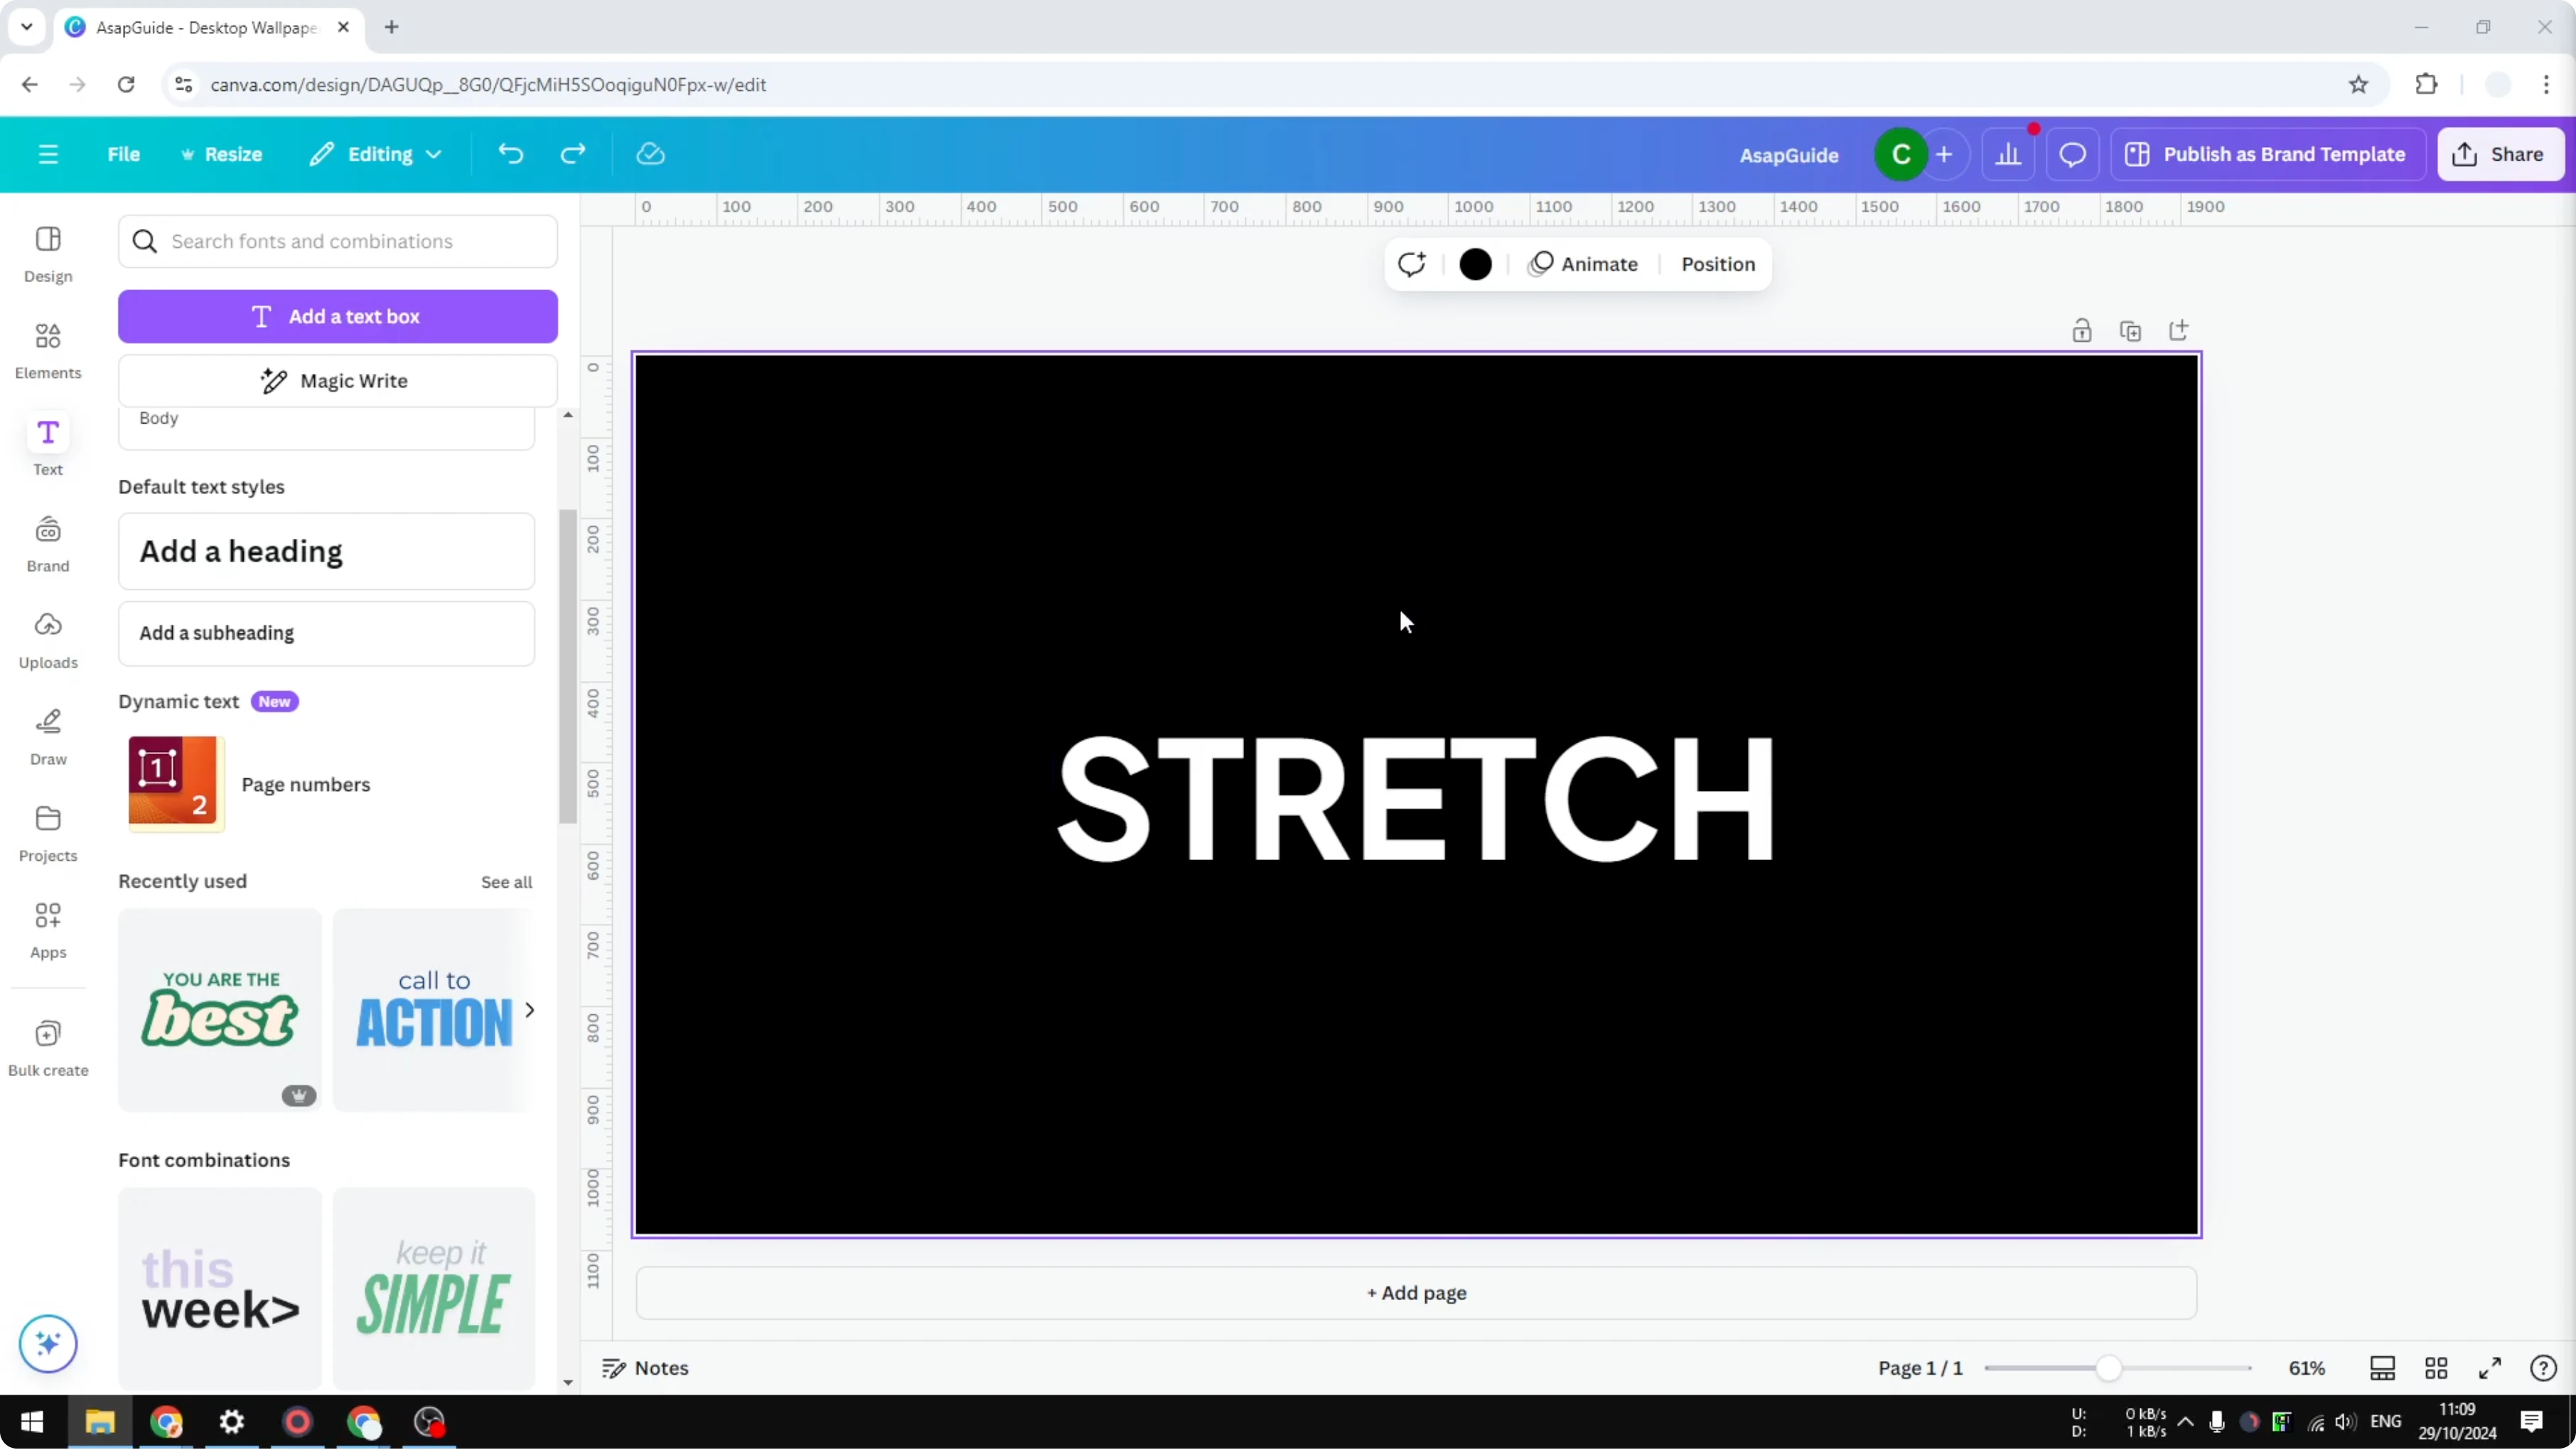Expand the call to ACTION style options
The image size is (2576, 1450).
point(530,1010)
